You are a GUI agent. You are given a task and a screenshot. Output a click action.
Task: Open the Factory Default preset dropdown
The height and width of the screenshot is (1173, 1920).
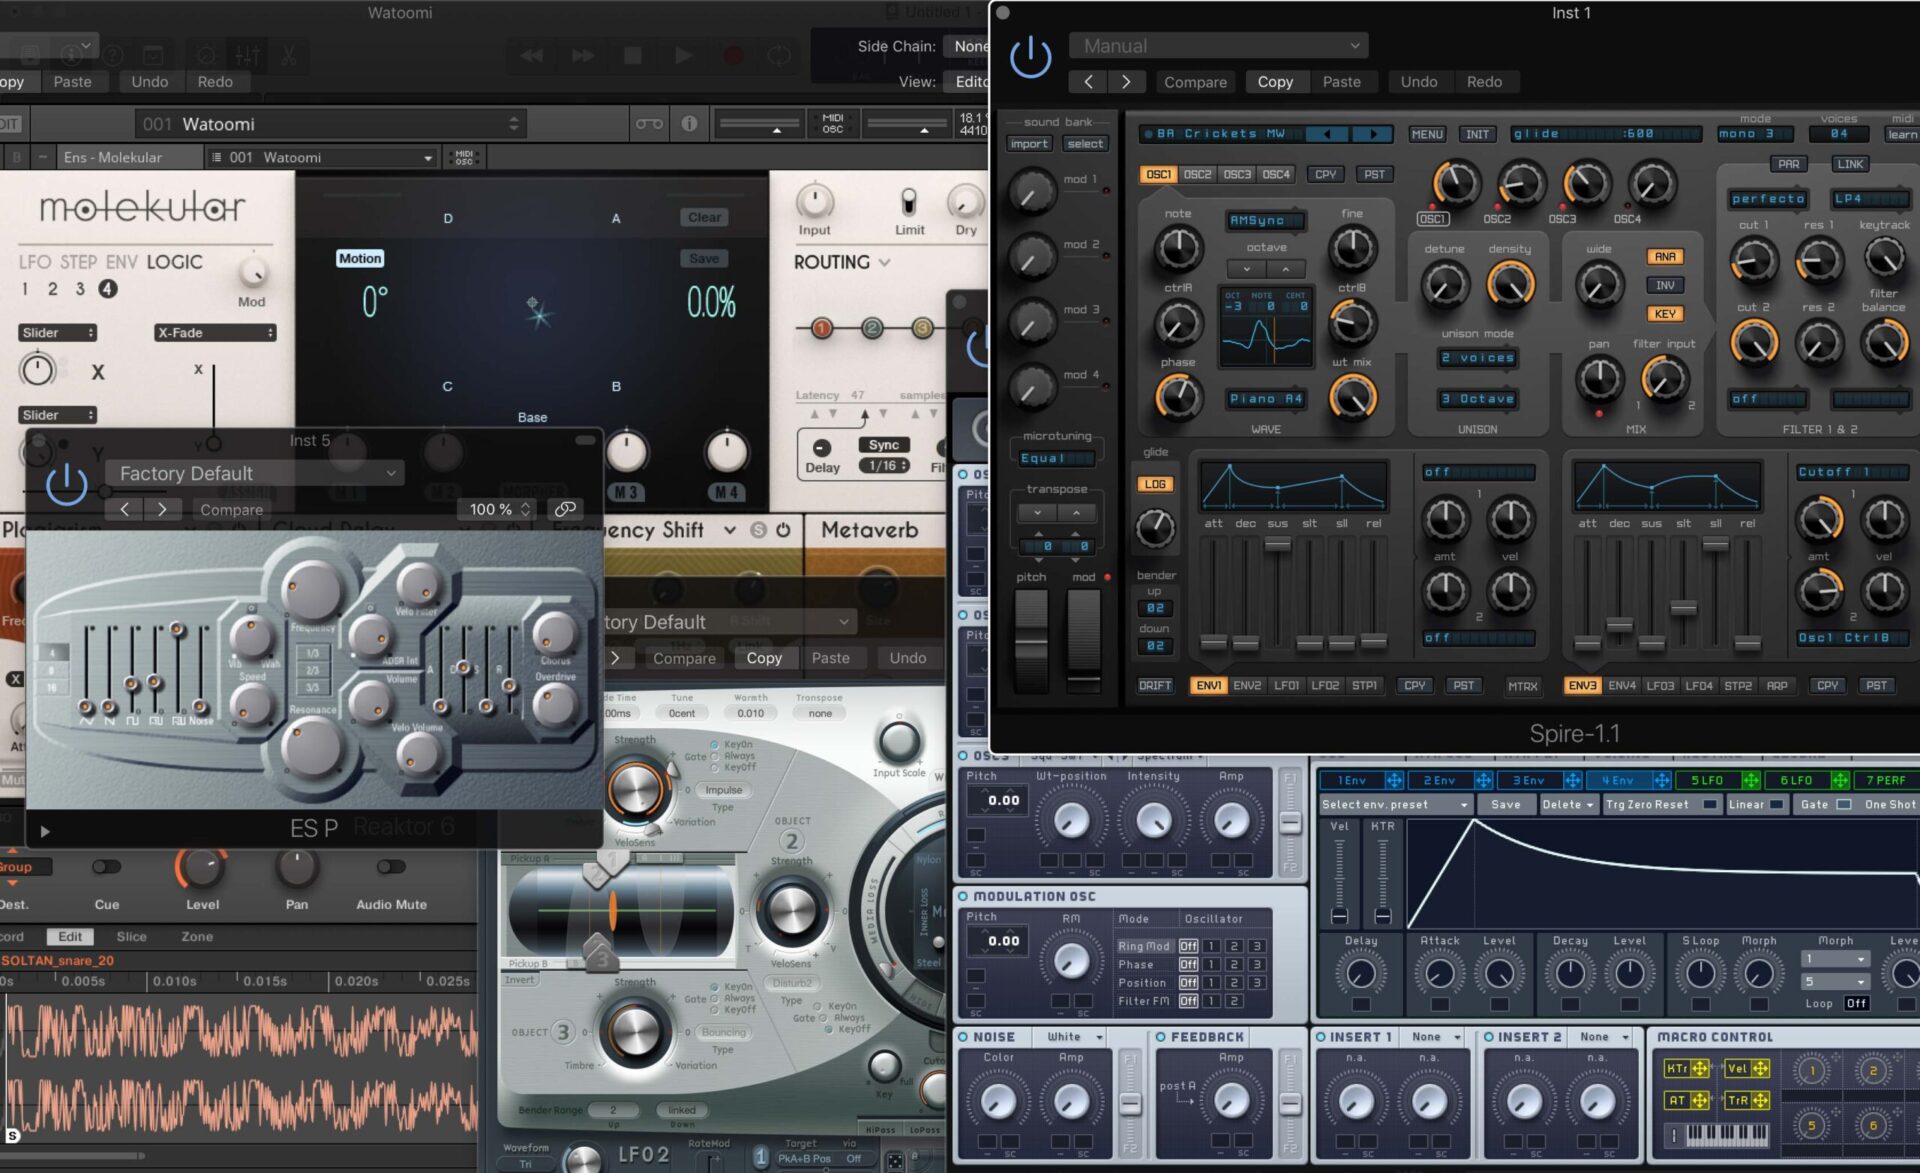(255, 473)
